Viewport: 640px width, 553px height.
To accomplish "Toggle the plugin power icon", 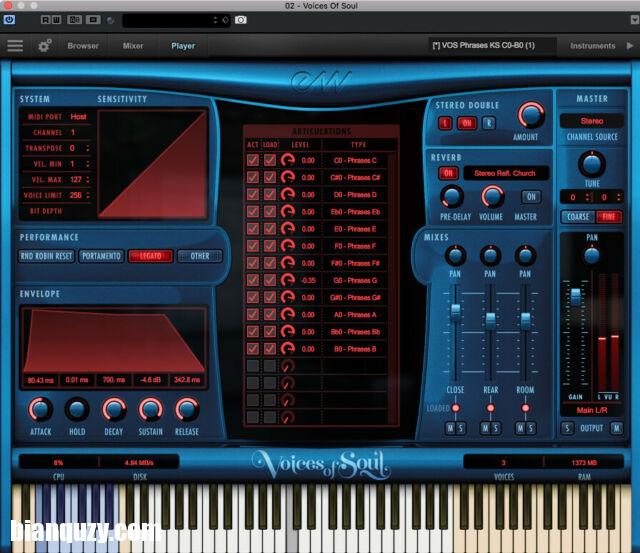I will click(9, 20).
